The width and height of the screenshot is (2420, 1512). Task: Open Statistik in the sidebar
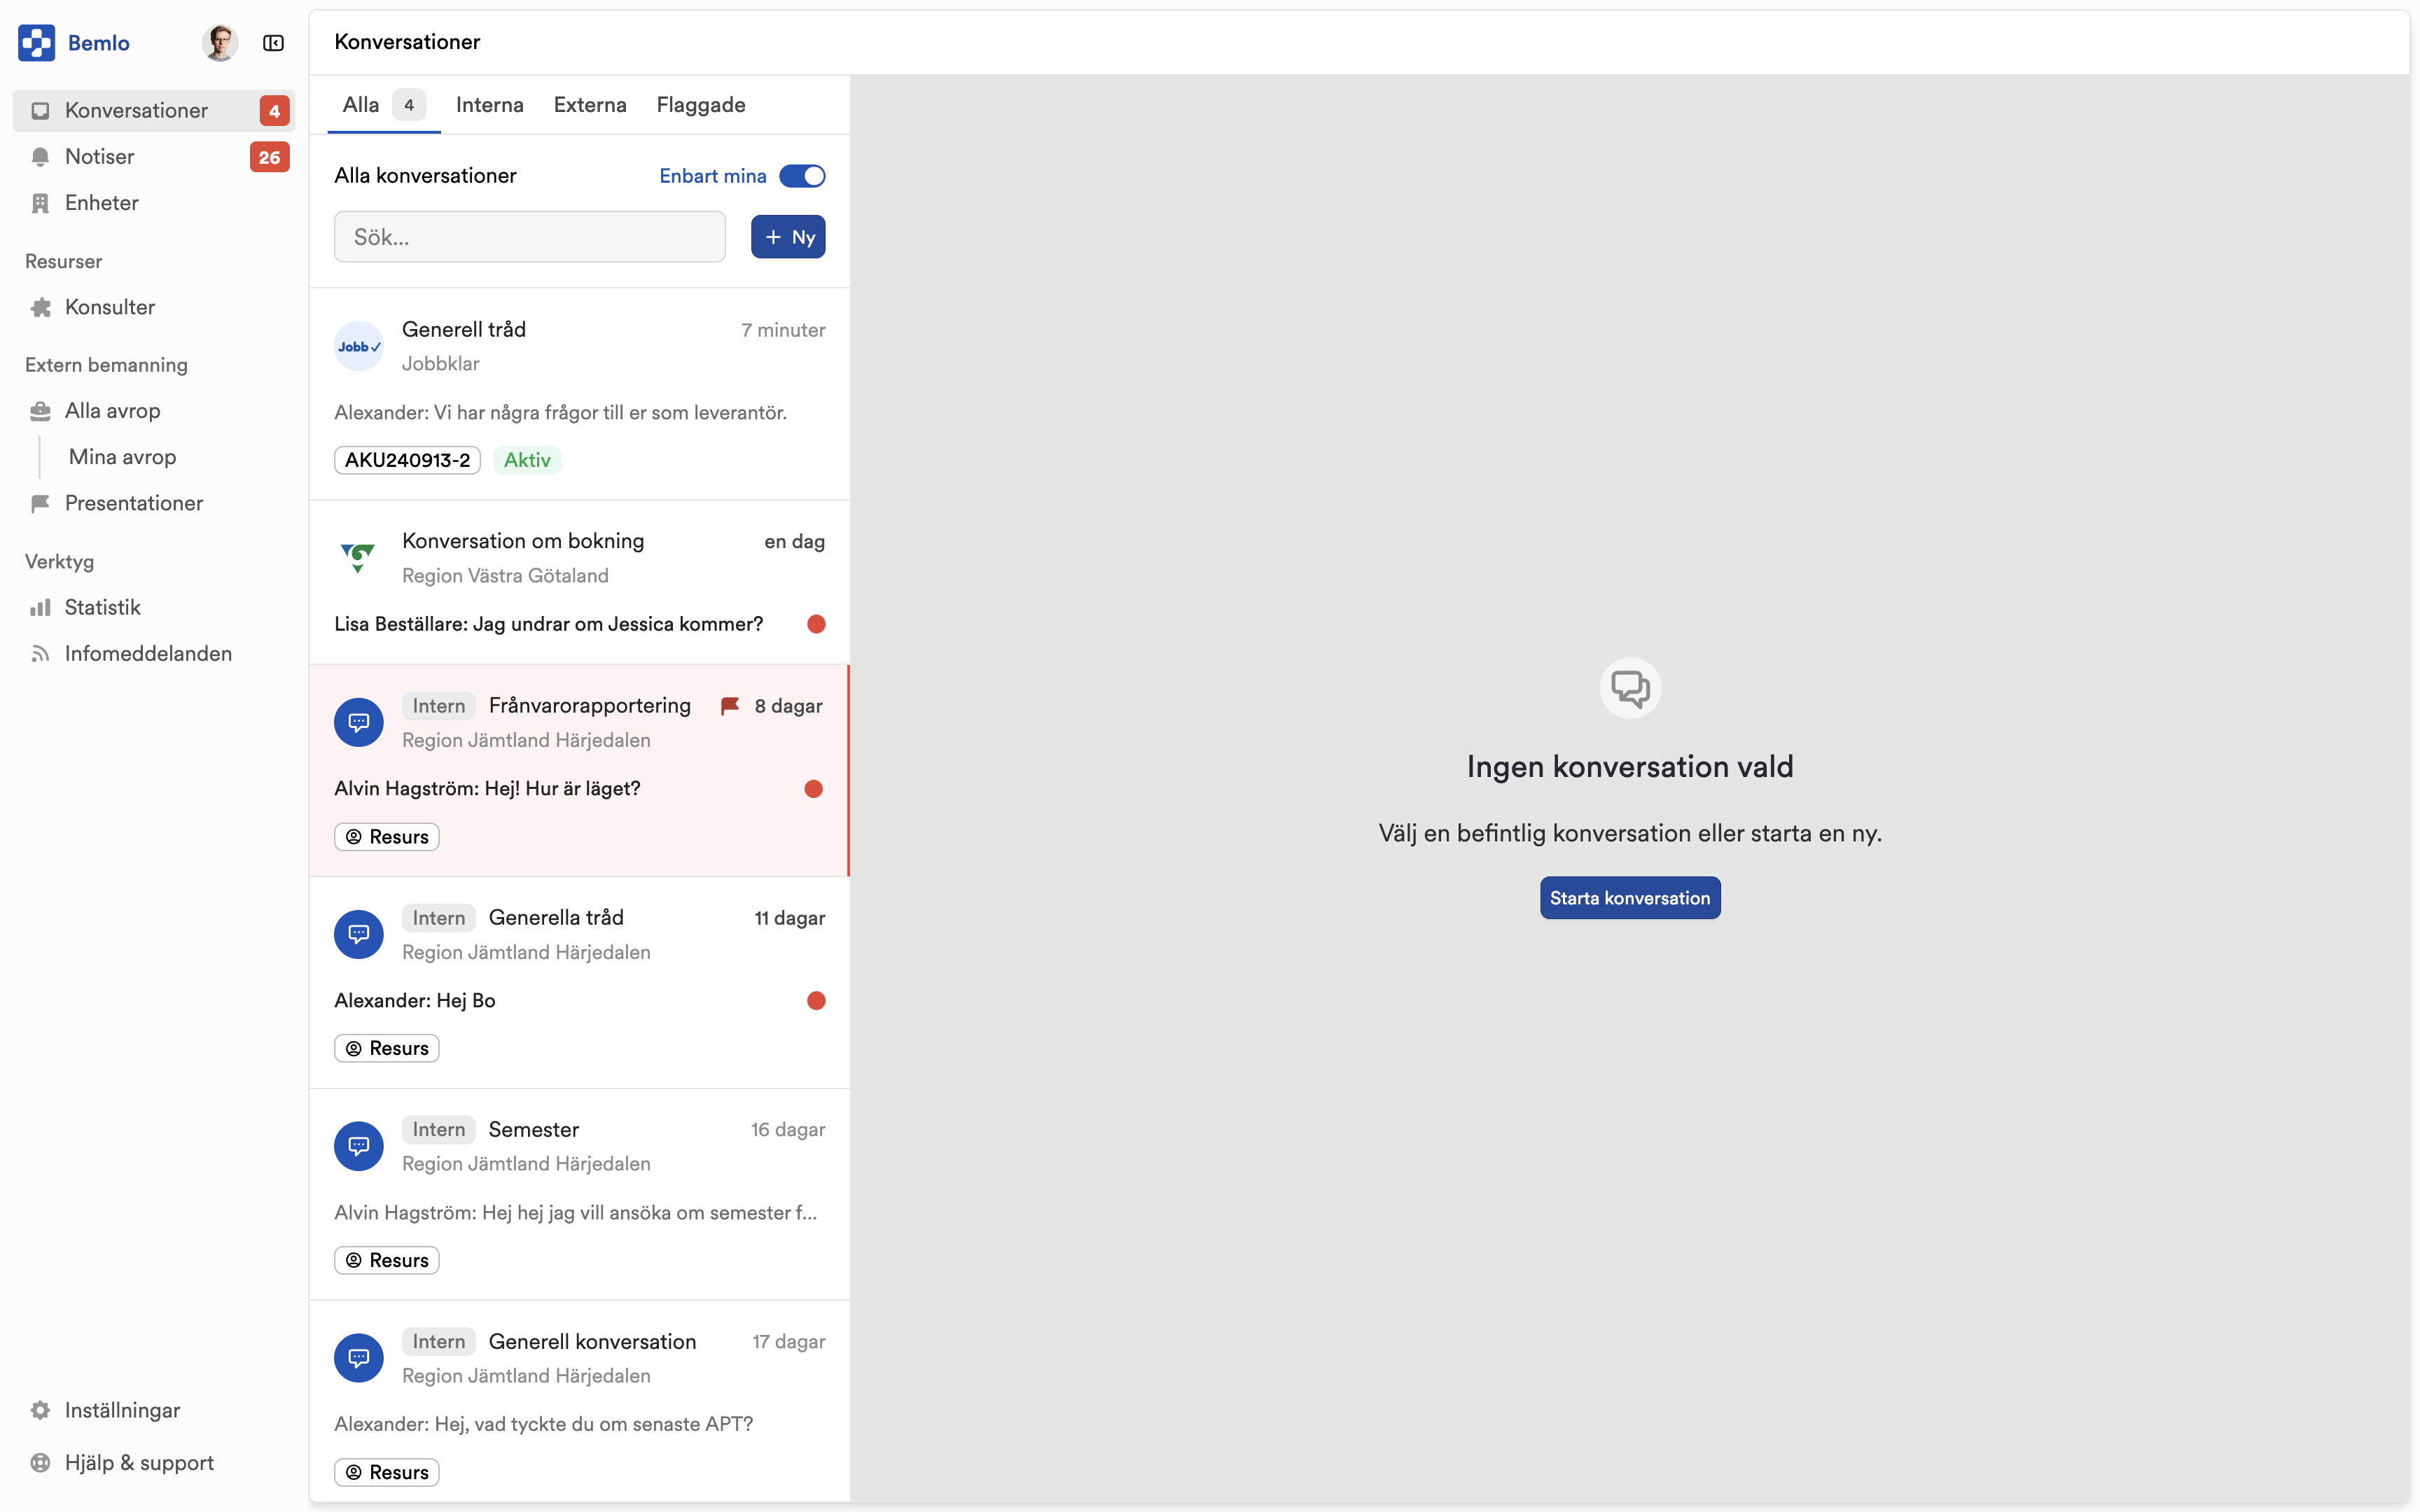[154, 607]
